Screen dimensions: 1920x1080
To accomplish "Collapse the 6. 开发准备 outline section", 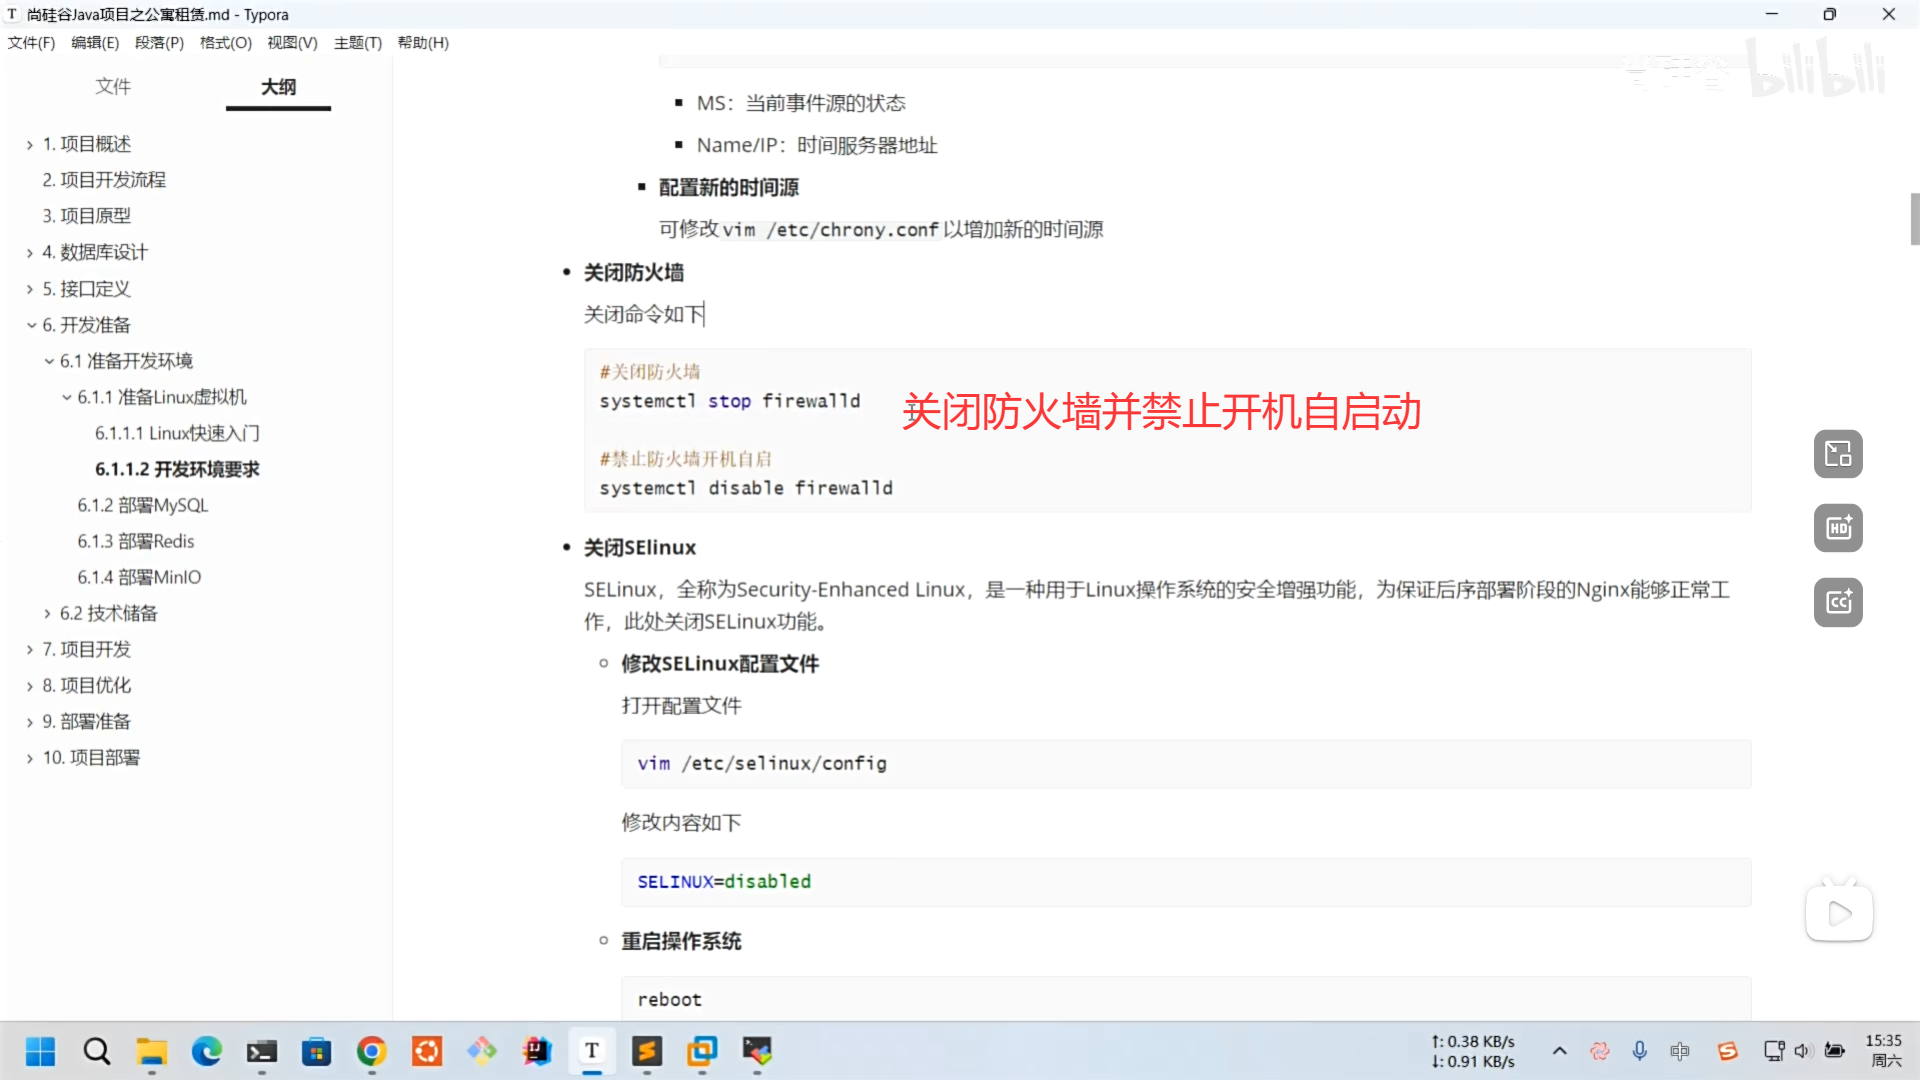I will (x=31, y=325).
